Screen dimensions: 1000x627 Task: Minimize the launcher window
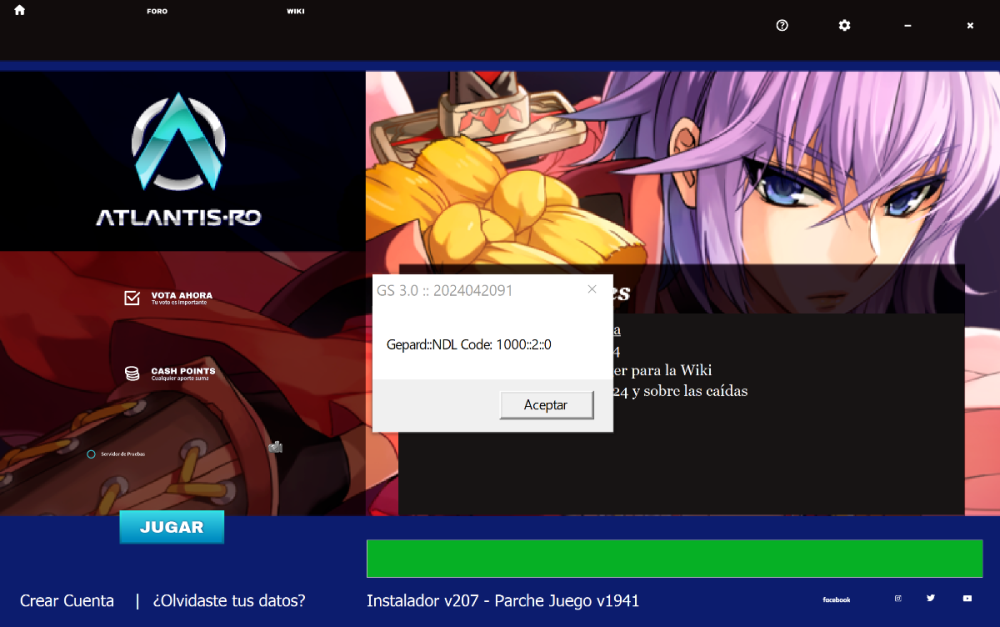[x=908, y=25]
